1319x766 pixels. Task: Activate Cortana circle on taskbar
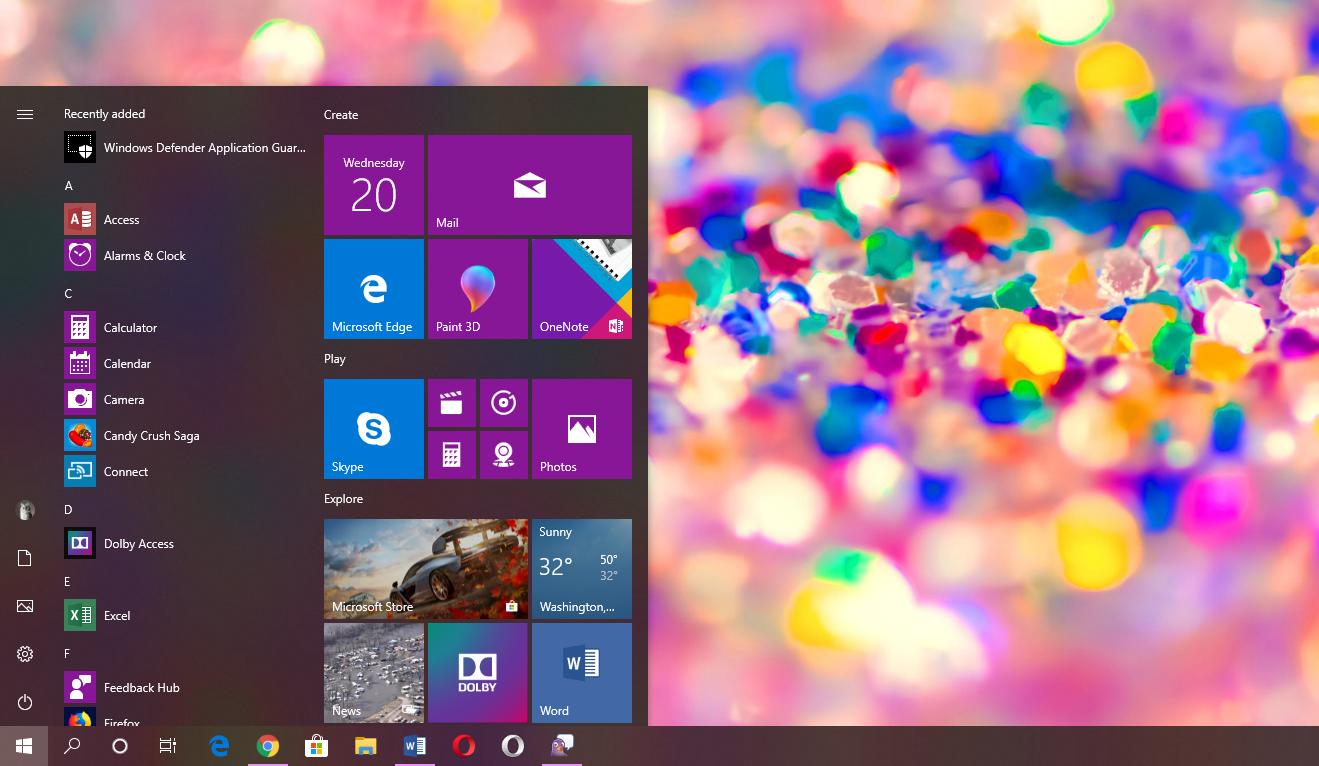(x=120, y=746)
